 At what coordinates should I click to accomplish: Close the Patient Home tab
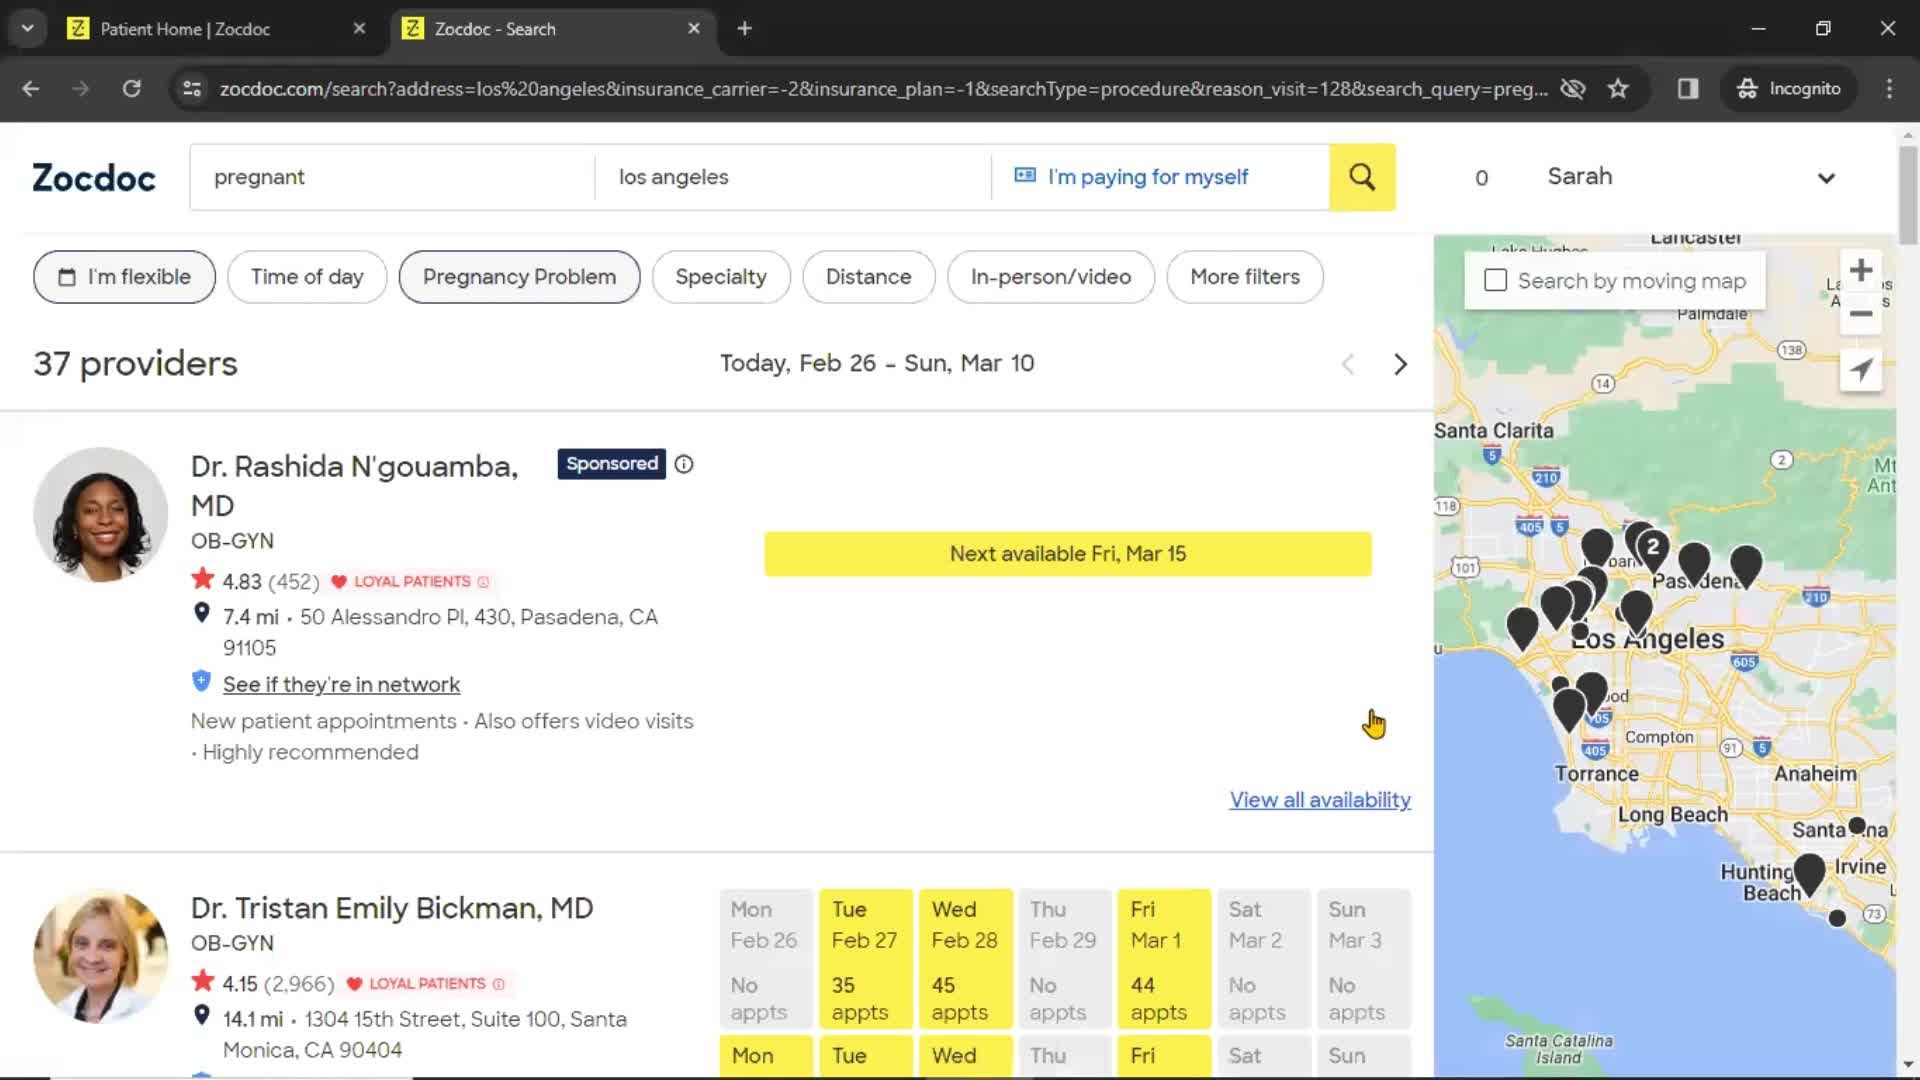[359, 29]
